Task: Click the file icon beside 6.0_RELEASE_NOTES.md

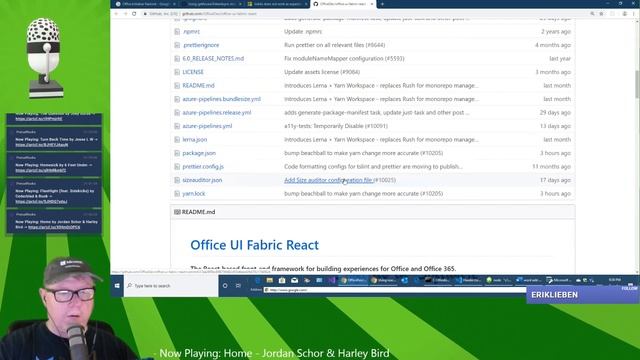Action: [177, 58]
